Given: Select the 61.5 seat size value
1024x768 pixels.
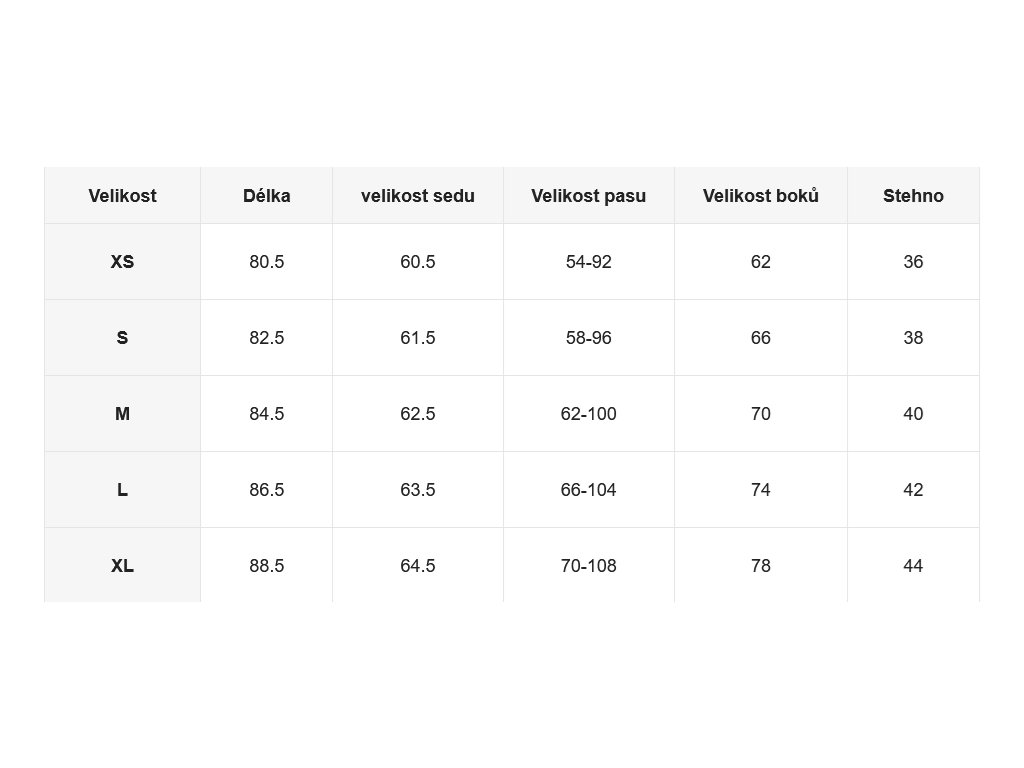Looking at the screenshot, I should (418, 338).
